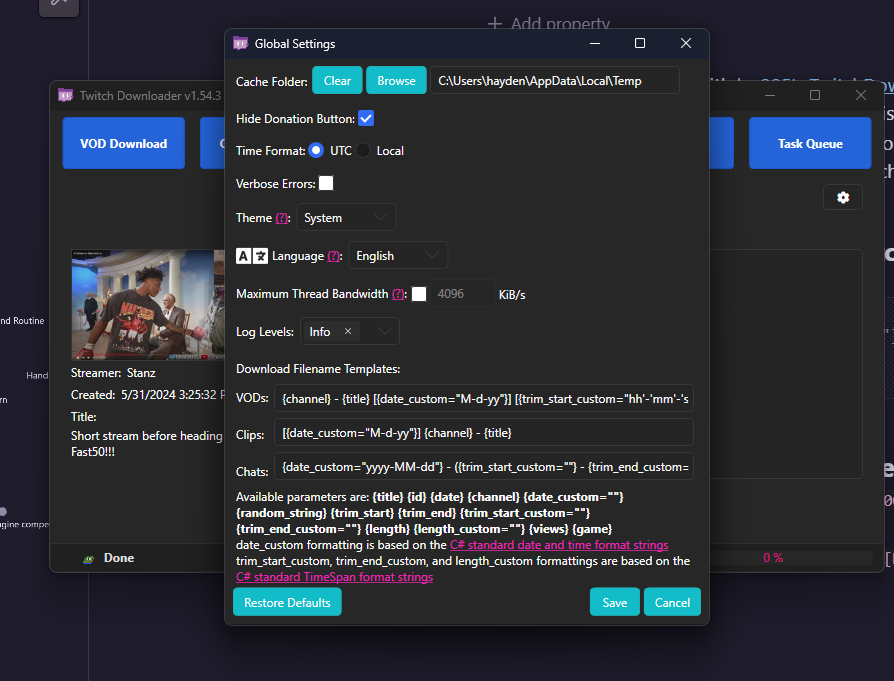Click the Twitch Downloader title bar icon
The width and height of the screenshot is (894, 681).
point(66,95)
